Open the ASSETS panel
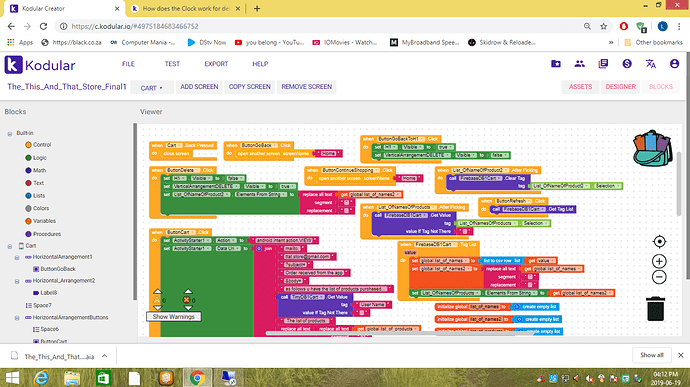The image size is (690, 387). (580, 87)
